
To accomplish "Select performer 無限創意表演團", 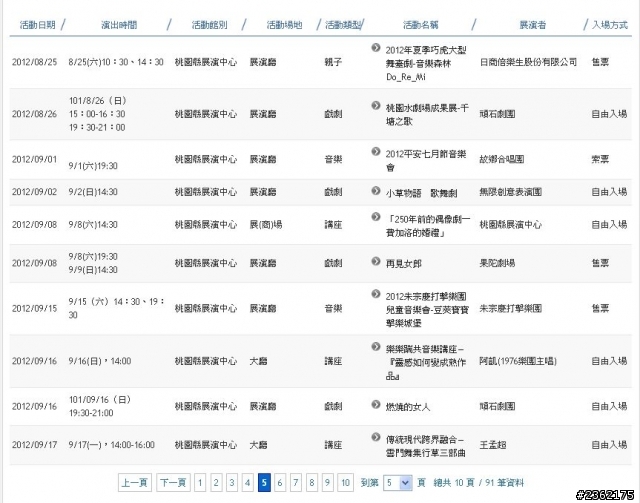I will pyautogui.click(x=511, y=191).
